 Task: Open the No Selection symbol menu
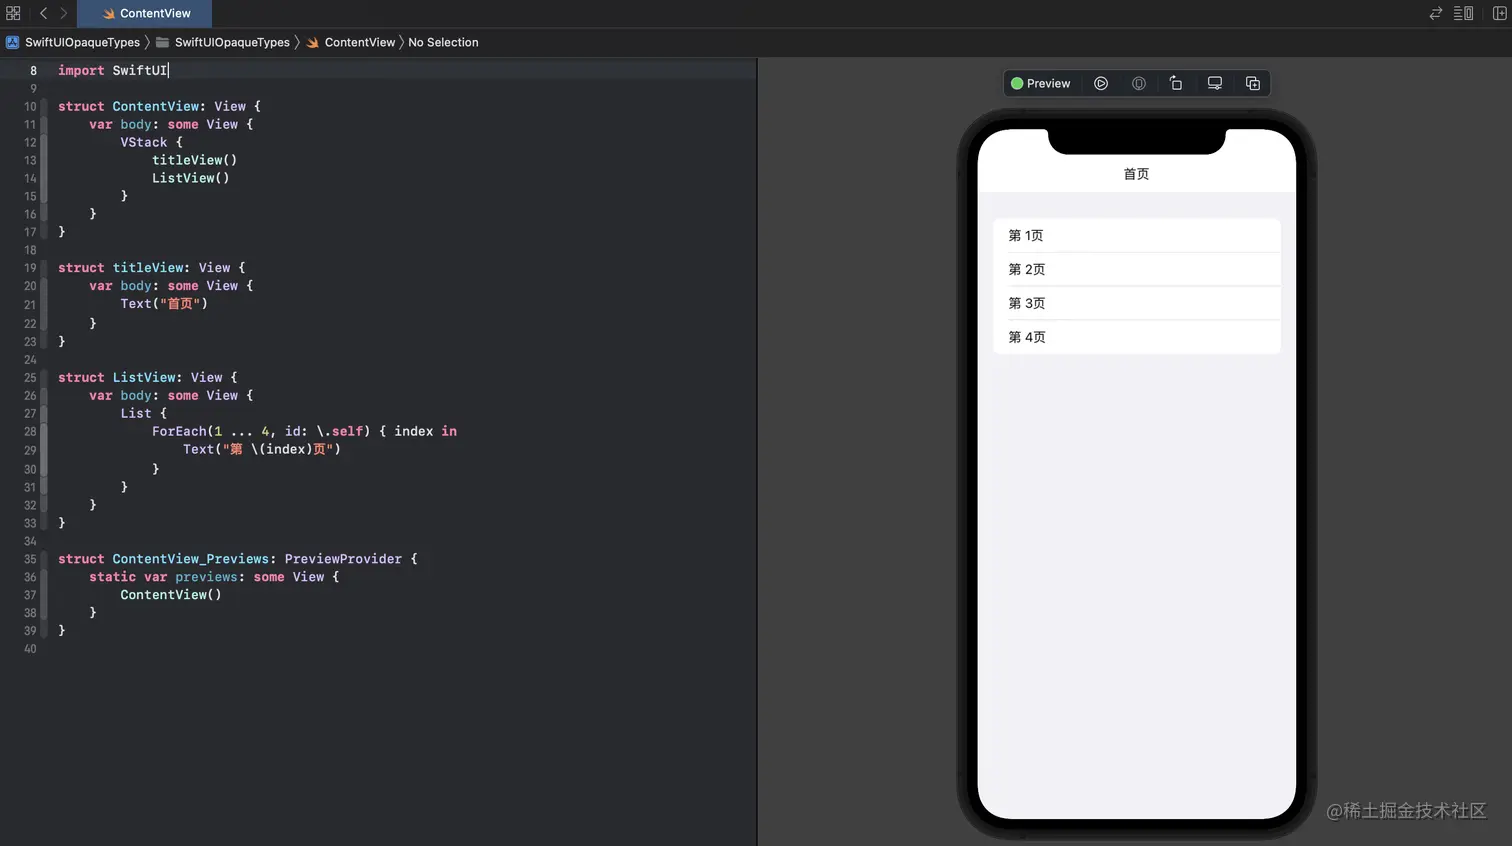click(x=443, y=42)
